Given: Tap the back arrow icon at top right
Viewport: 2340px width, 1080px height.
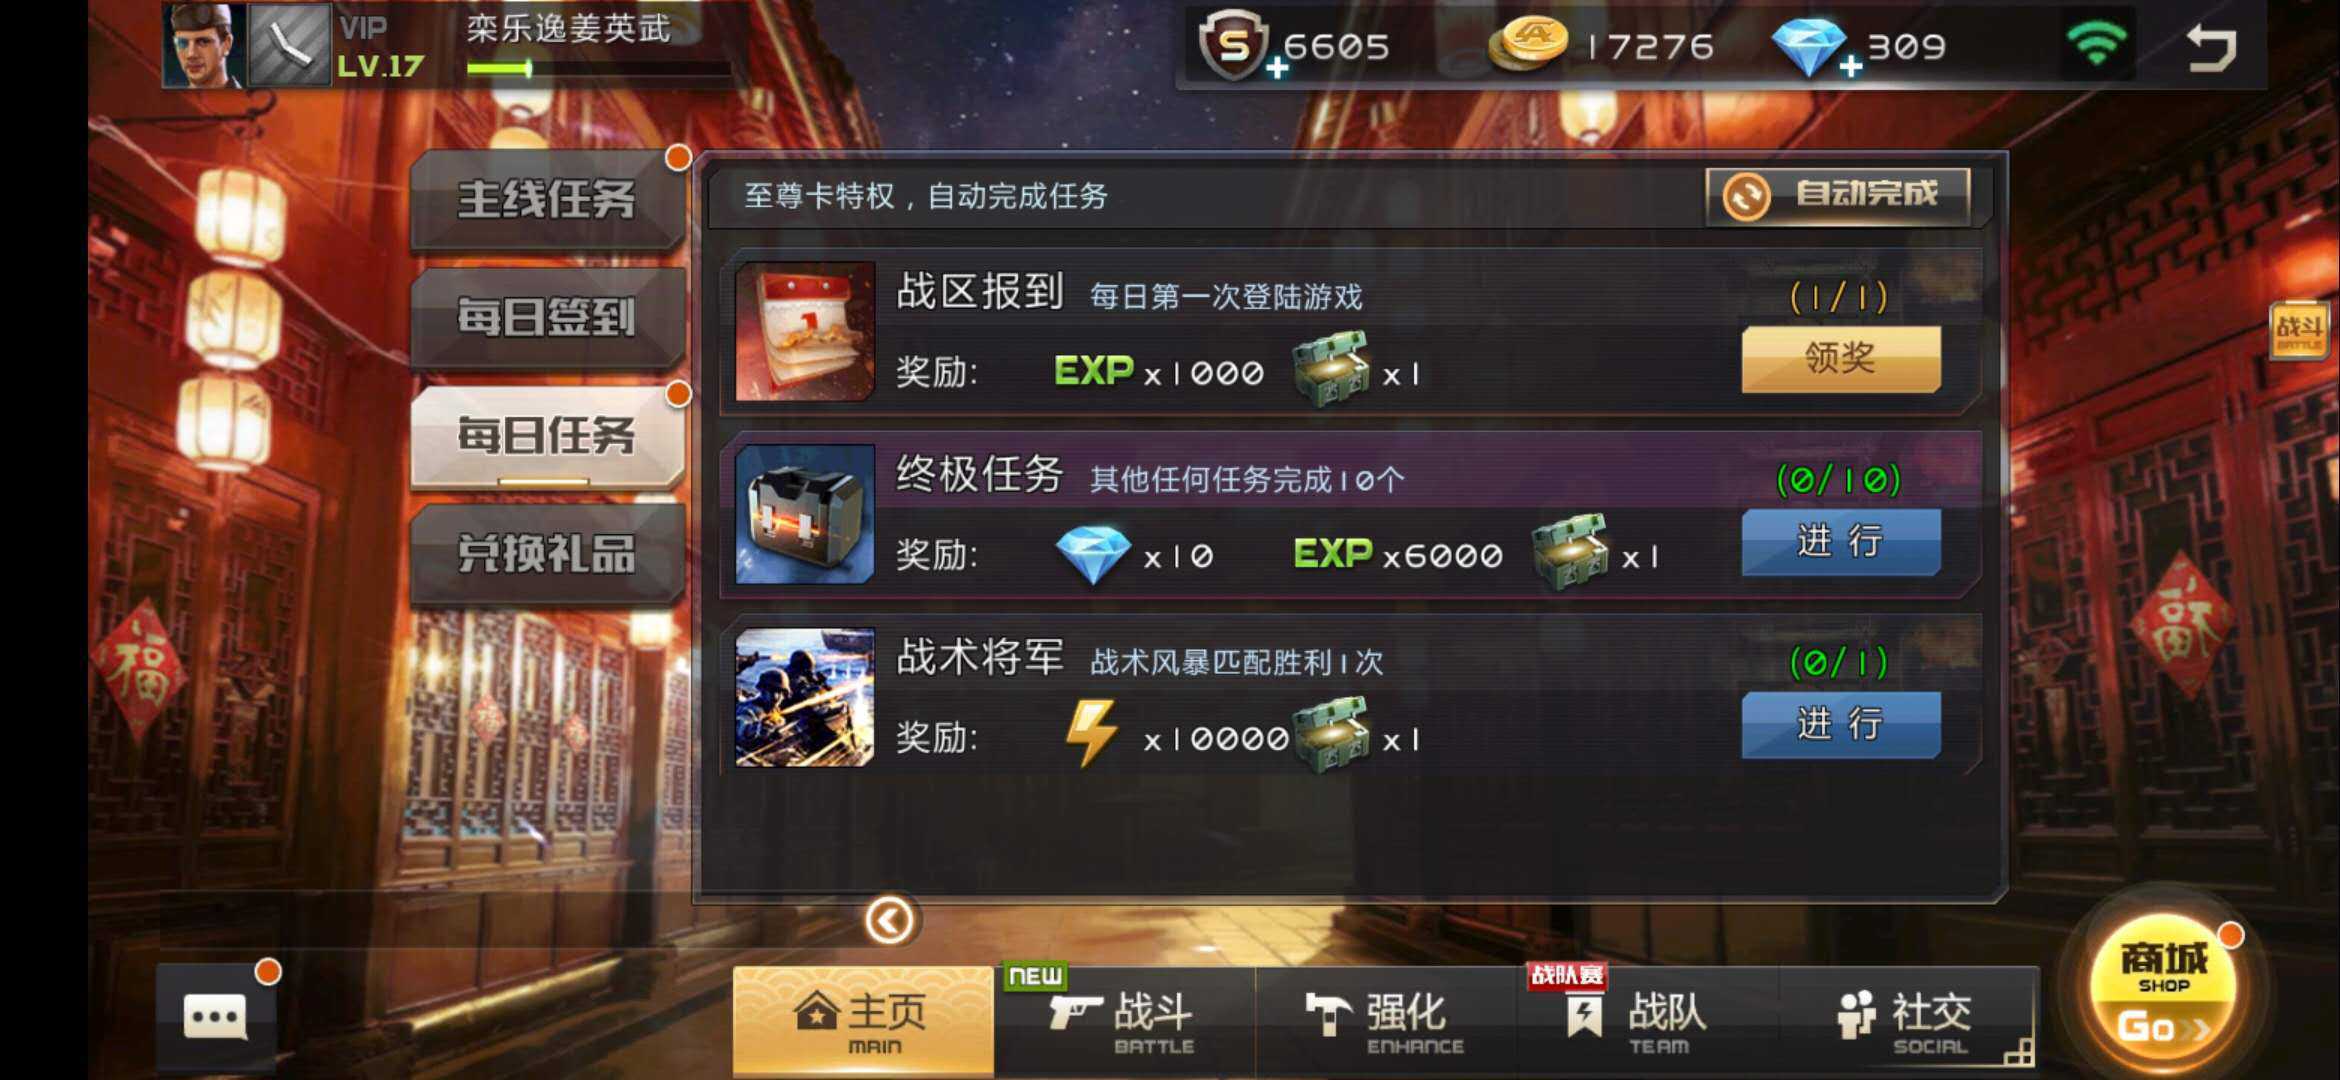Looking at the screenshot, I should pos(2211,47).
